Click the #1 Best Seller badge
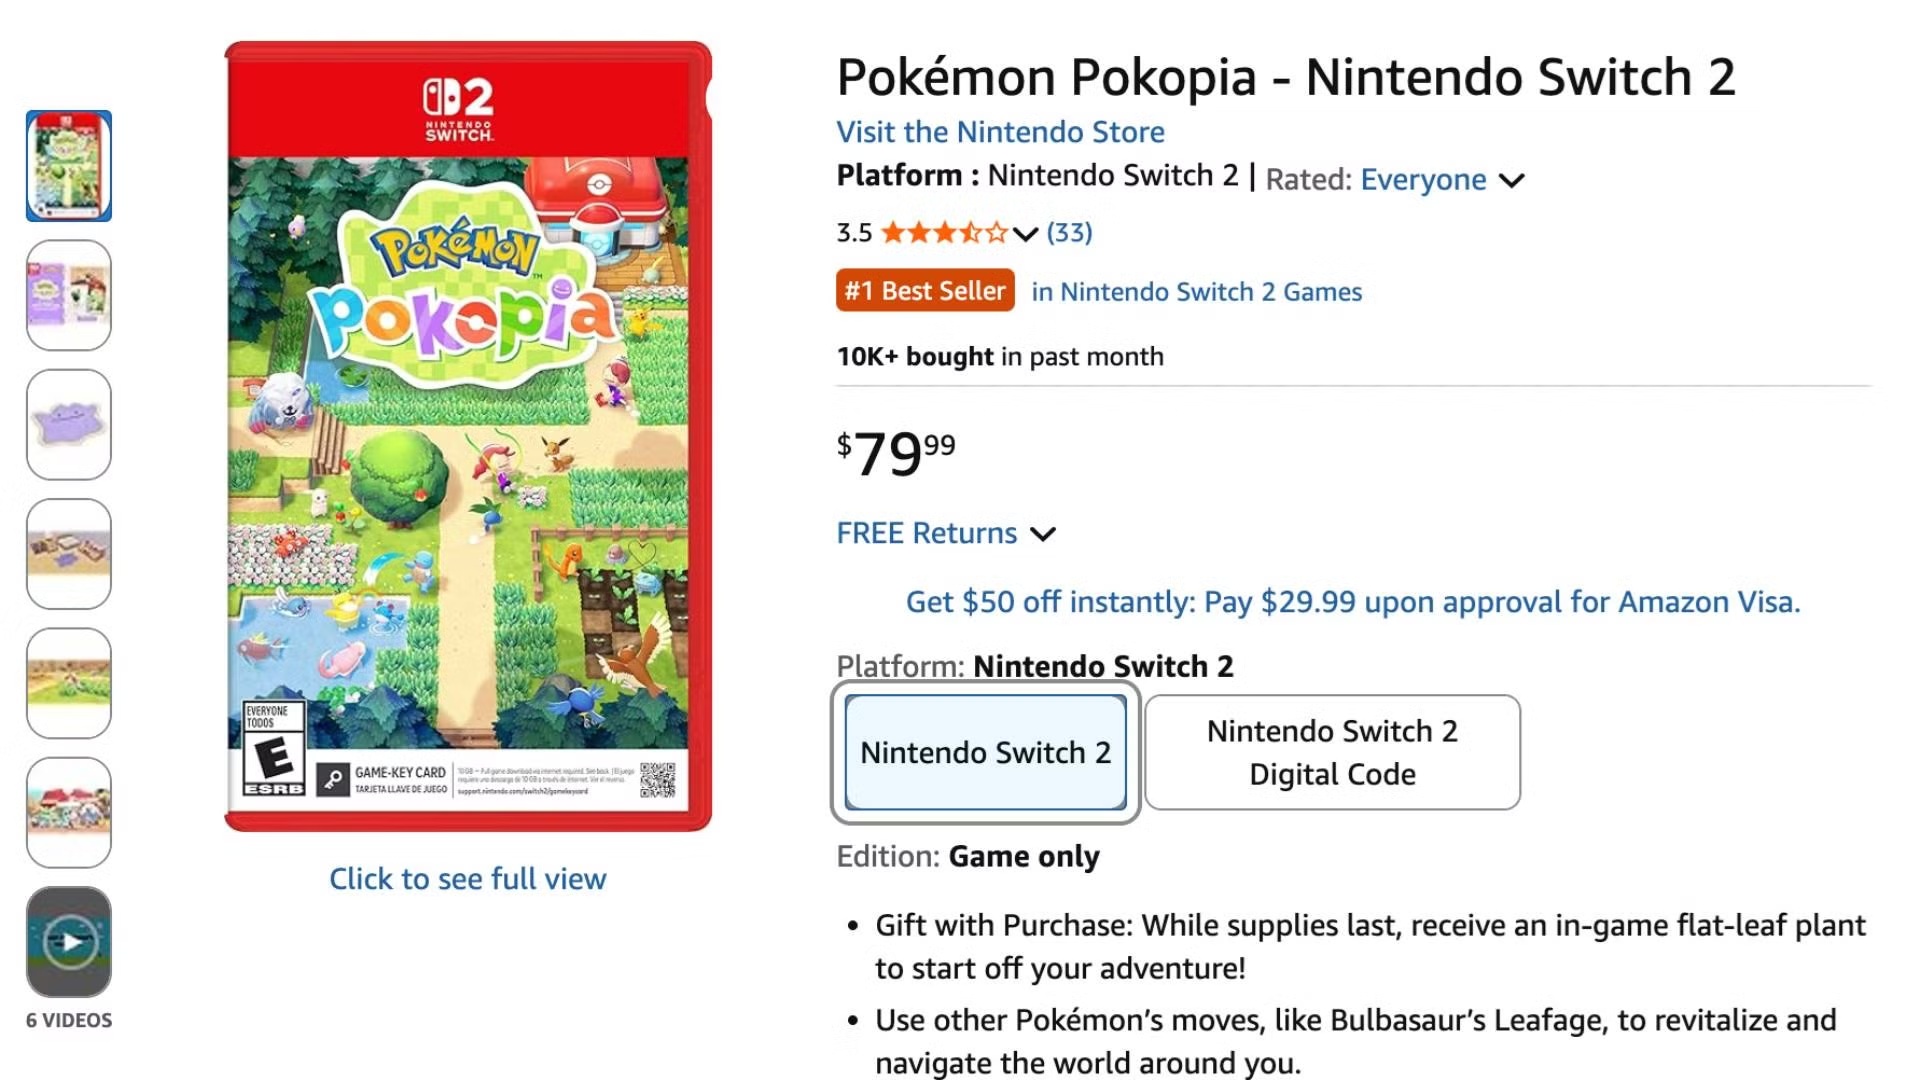Viewport: 1920px width, 1080px height. 924,290
